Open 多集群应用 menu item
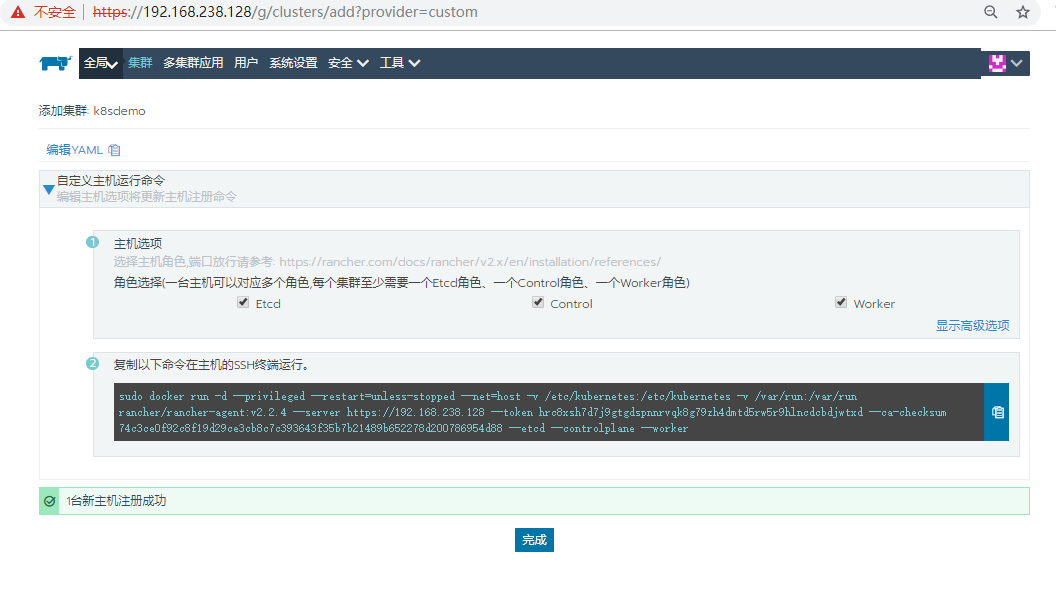This screenshot has height=592, width=1056. pyautogui.click(x=193, y=63)
